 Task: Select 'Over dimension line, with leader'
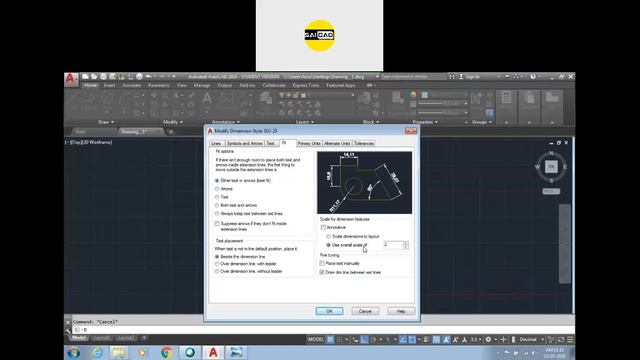[x=217, y=264]
